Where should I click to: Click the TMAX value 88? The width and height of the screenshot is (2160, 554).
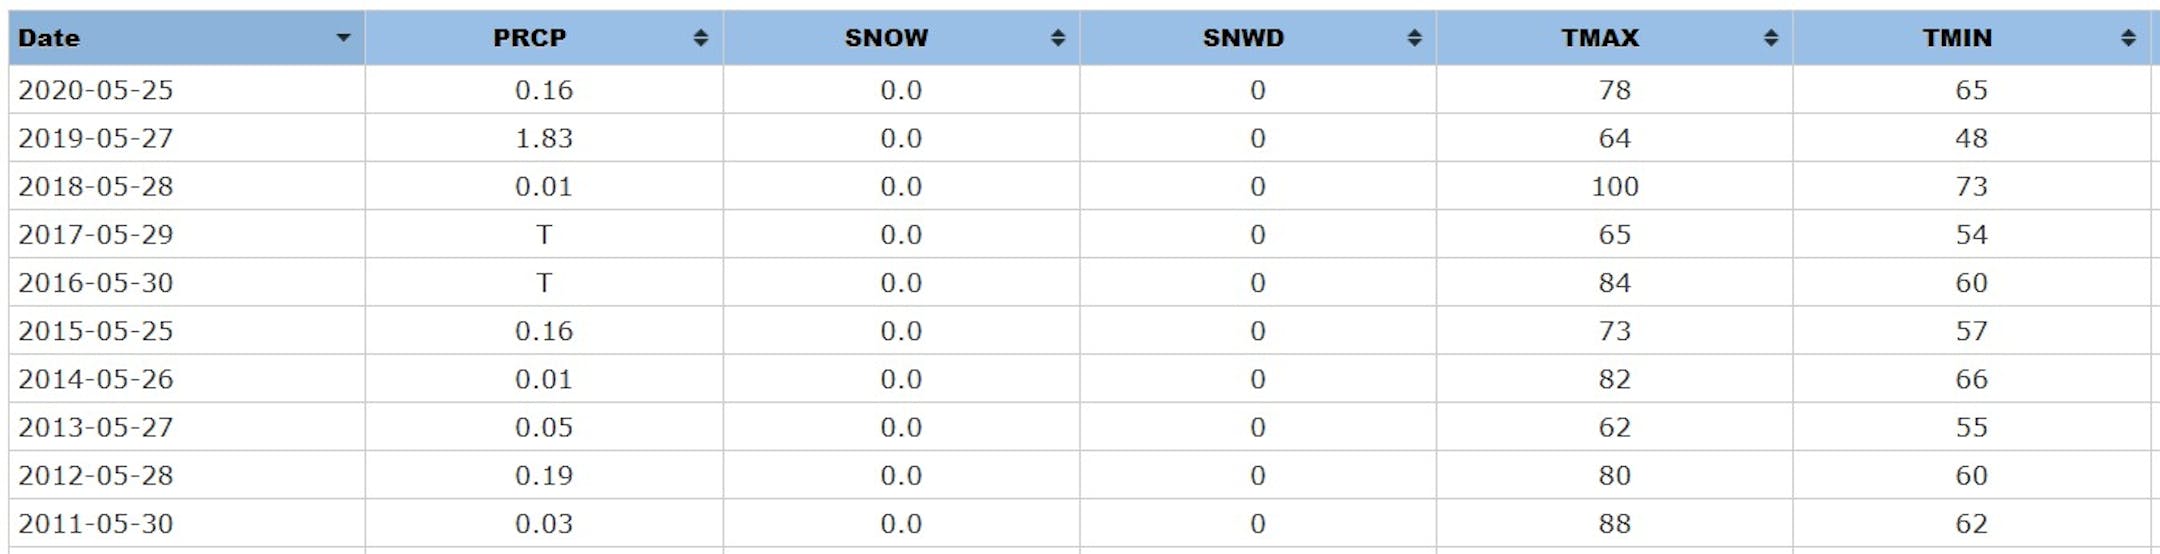tap(1614, 523)
